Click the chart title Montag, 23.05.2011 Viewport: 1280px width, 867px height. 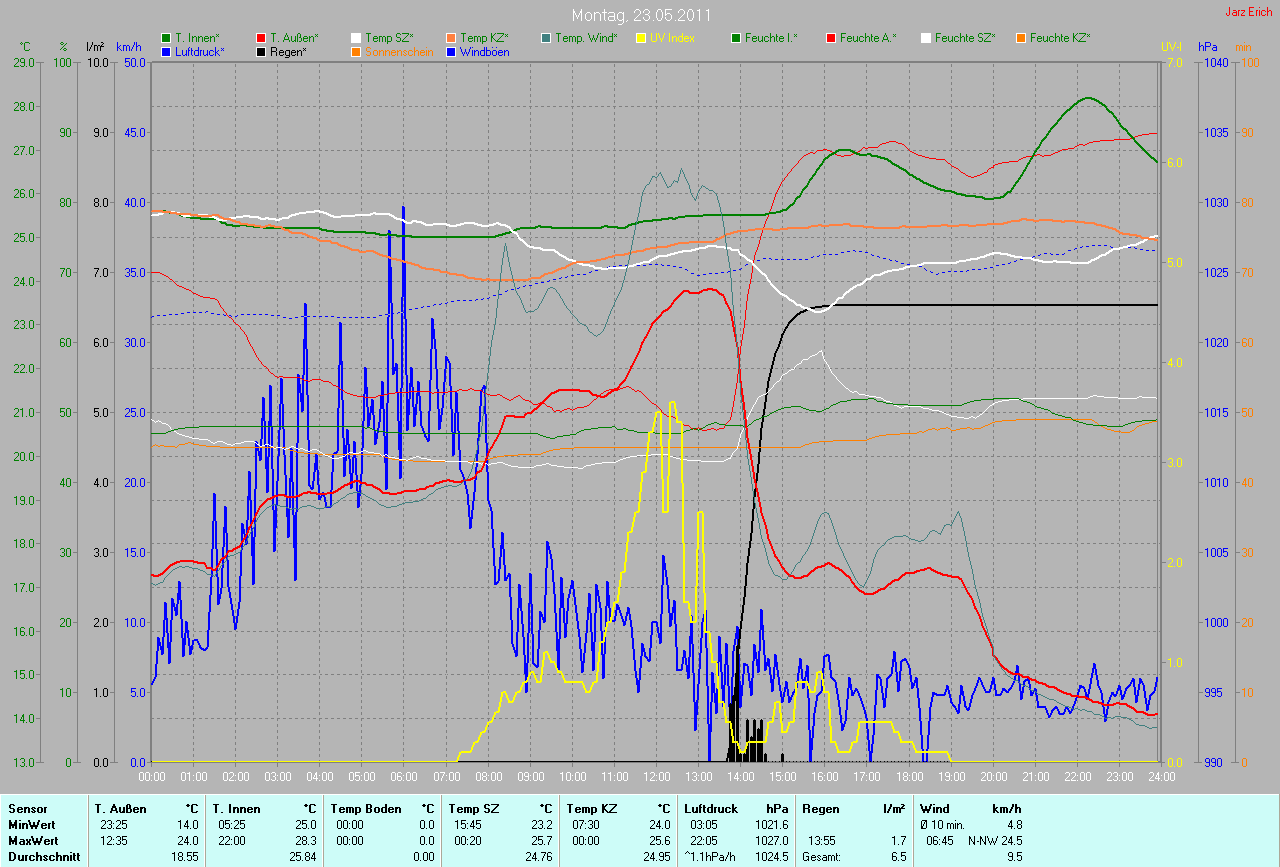[x=641, y=15]
